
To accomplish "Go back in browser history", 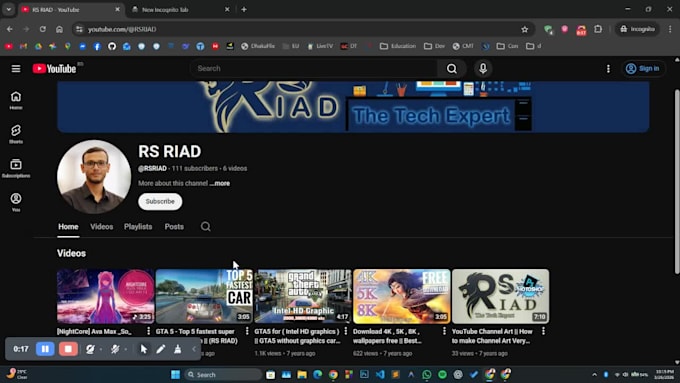I will (10, 29).
